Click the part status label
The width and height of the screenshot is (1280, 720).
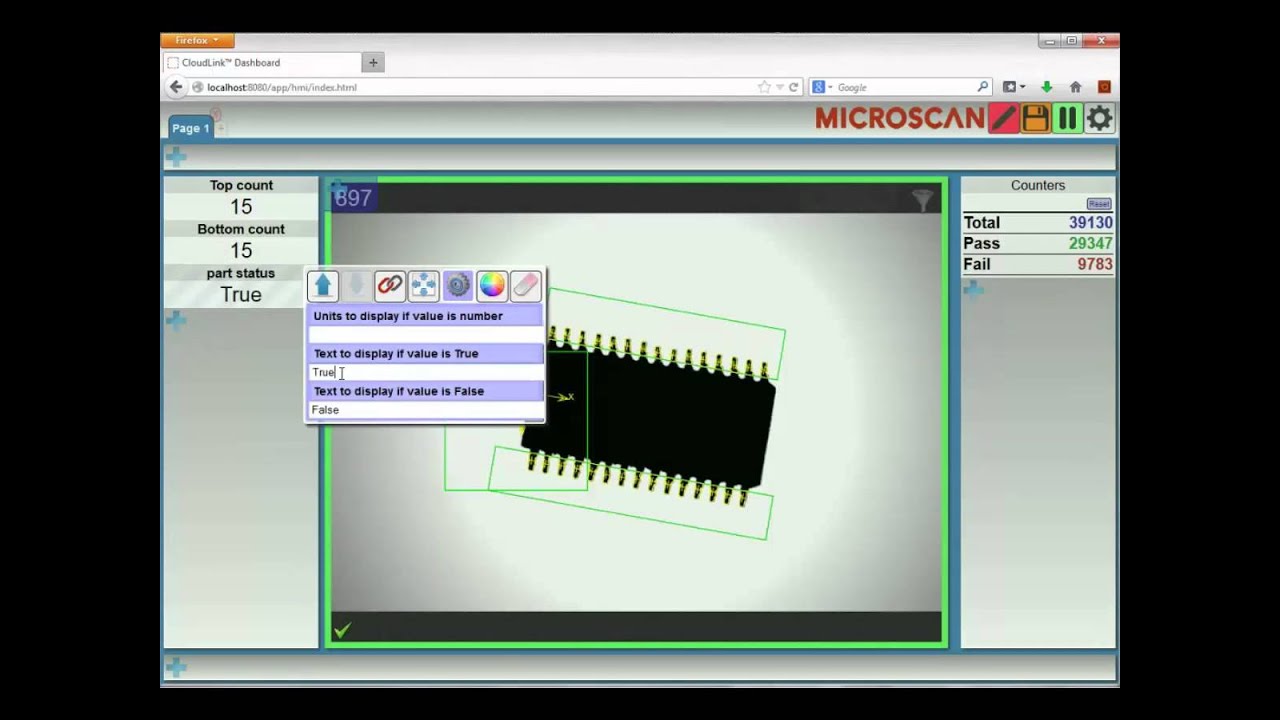tap(241, 273)
